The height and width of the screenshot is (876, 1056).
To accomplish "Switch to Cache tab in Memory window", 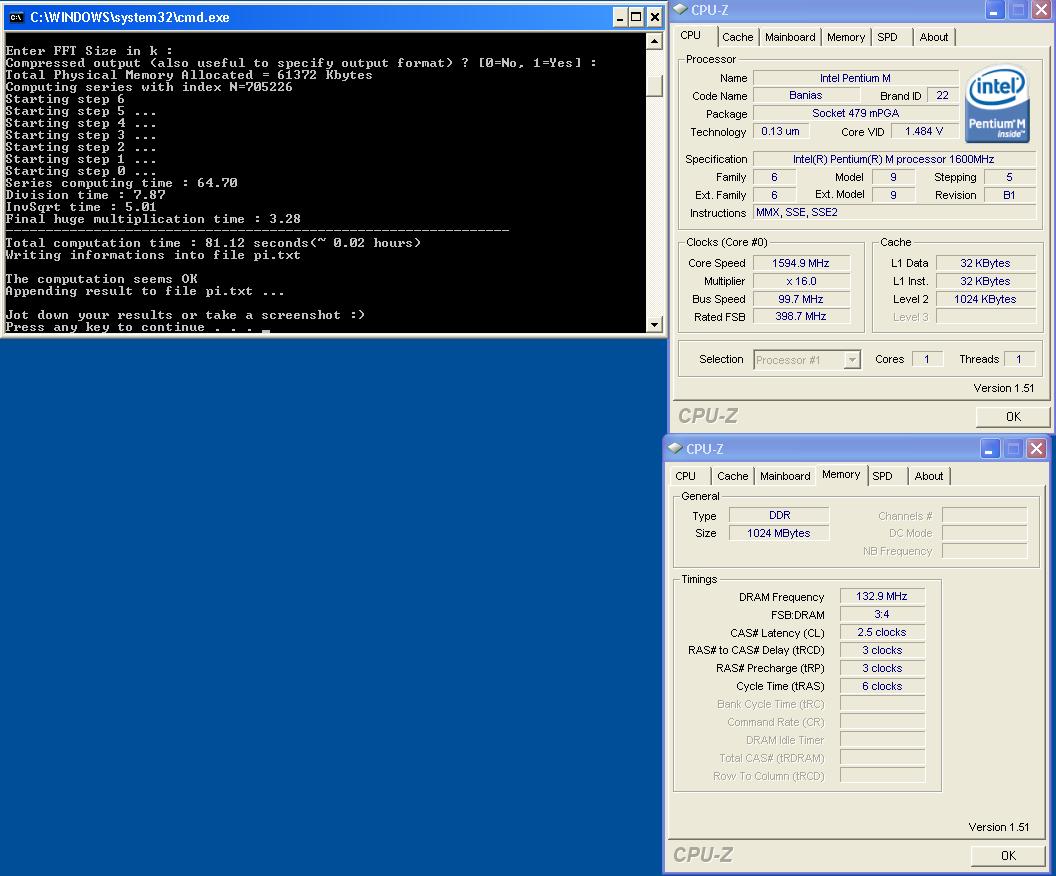I will coord(733,476).
